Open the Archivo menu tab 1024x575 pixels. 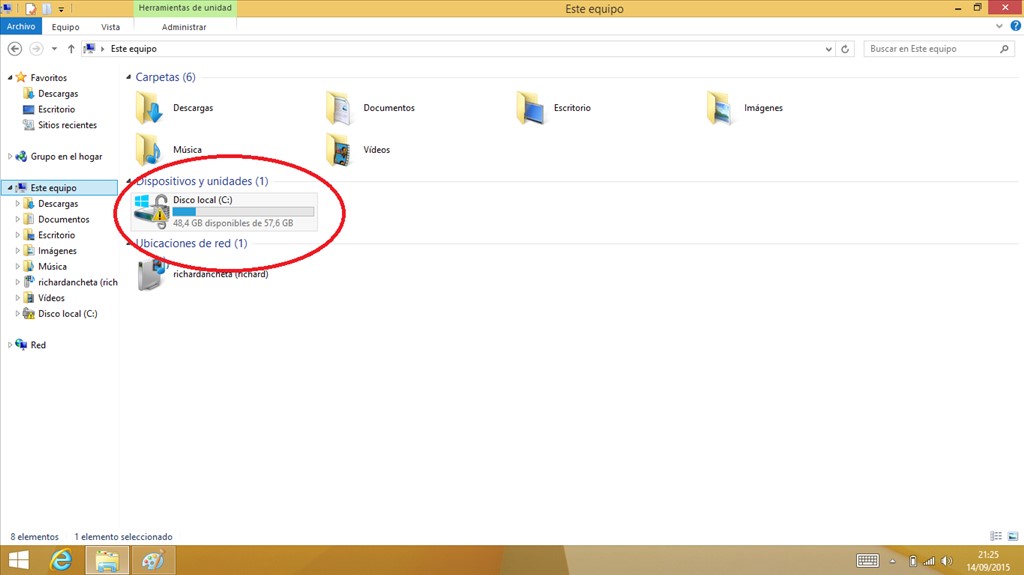coord(21,27)
